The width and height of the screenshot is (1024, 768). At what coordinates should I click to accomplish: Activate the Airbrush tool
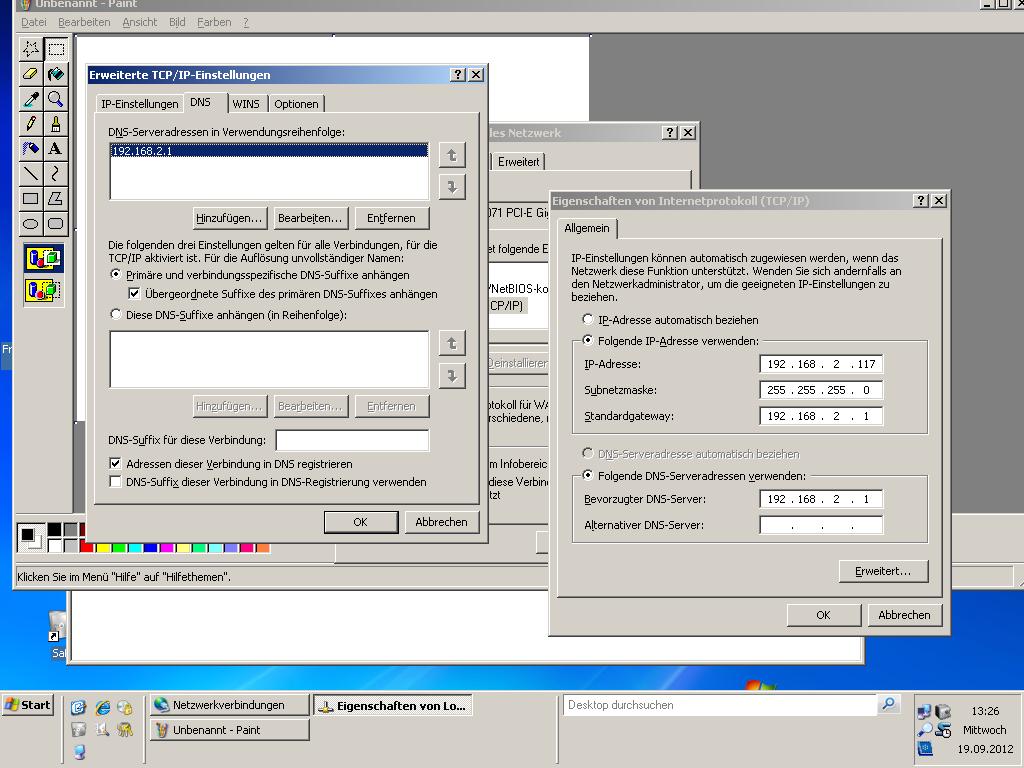[30, 148]
